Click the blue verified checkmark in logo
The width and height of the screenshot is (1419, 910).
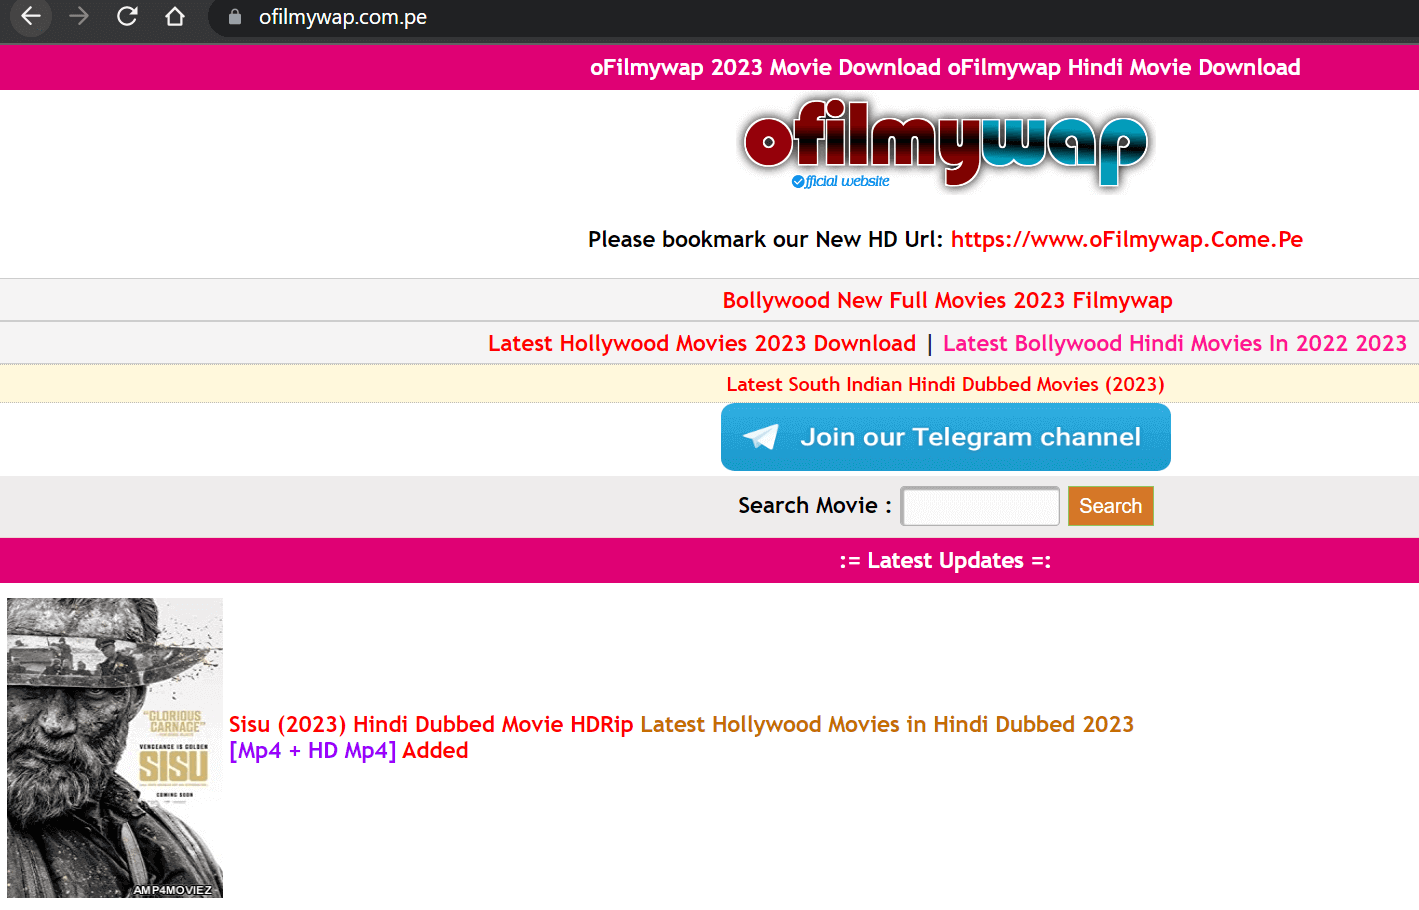click(x=798, y=181)
